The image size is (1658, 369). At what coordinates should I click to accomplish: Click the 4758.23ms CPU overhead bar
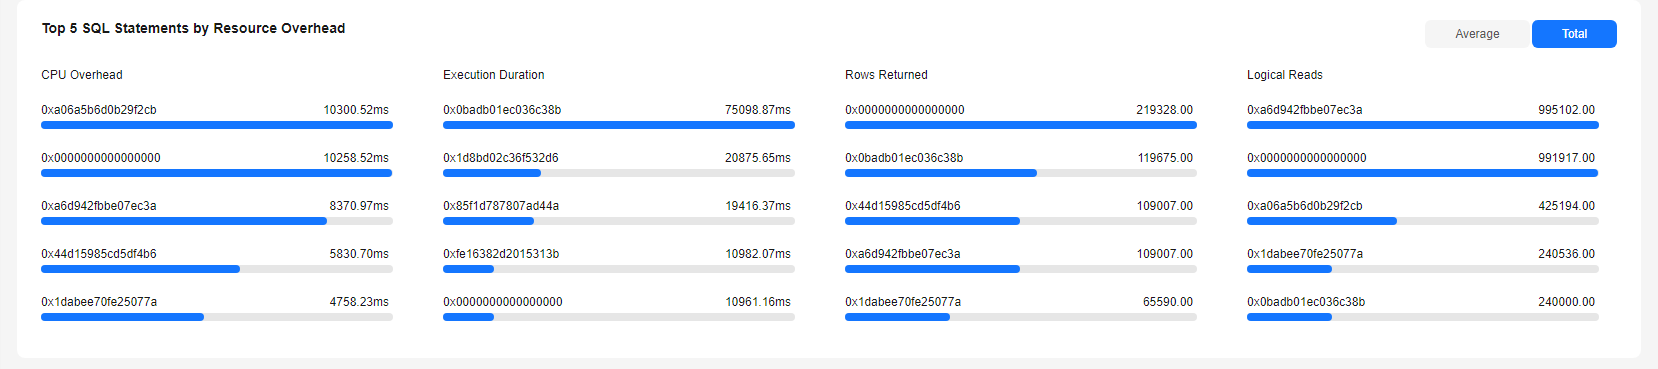point(217,317)
